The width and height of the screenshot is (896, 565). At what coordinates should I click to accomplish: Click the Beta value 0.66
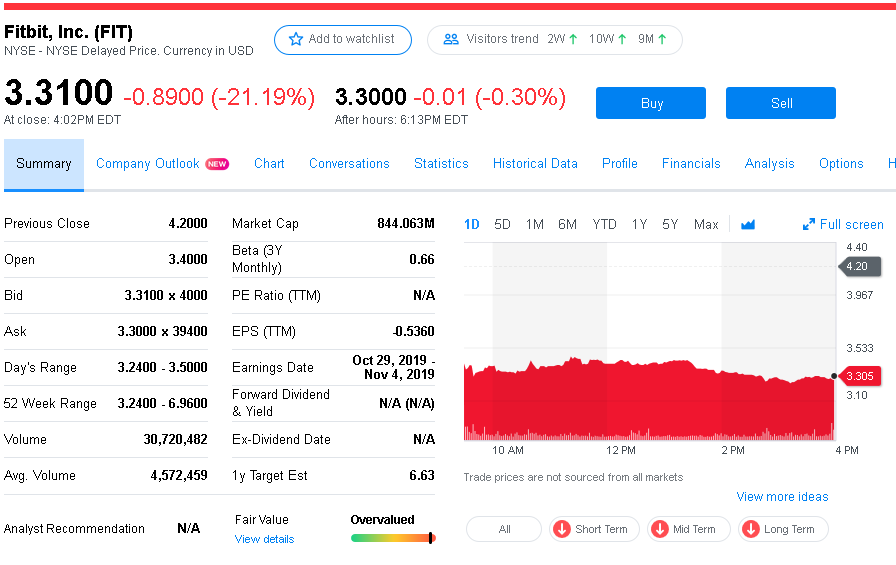(422, 260)
